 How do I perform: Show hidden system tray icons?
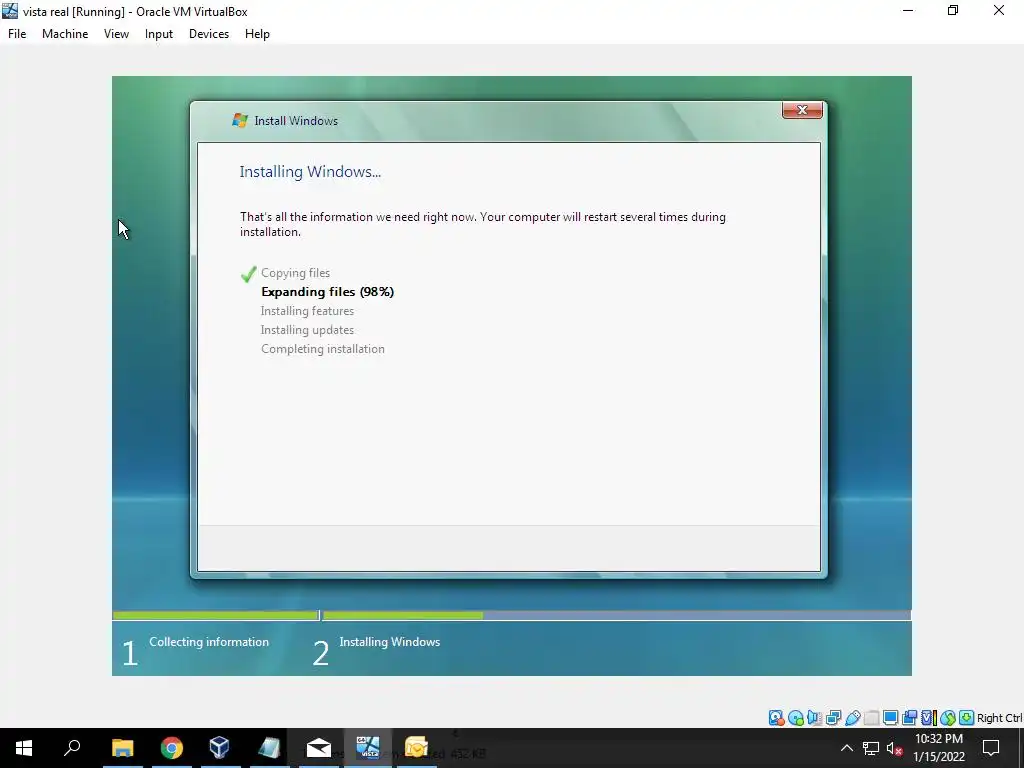846,748
